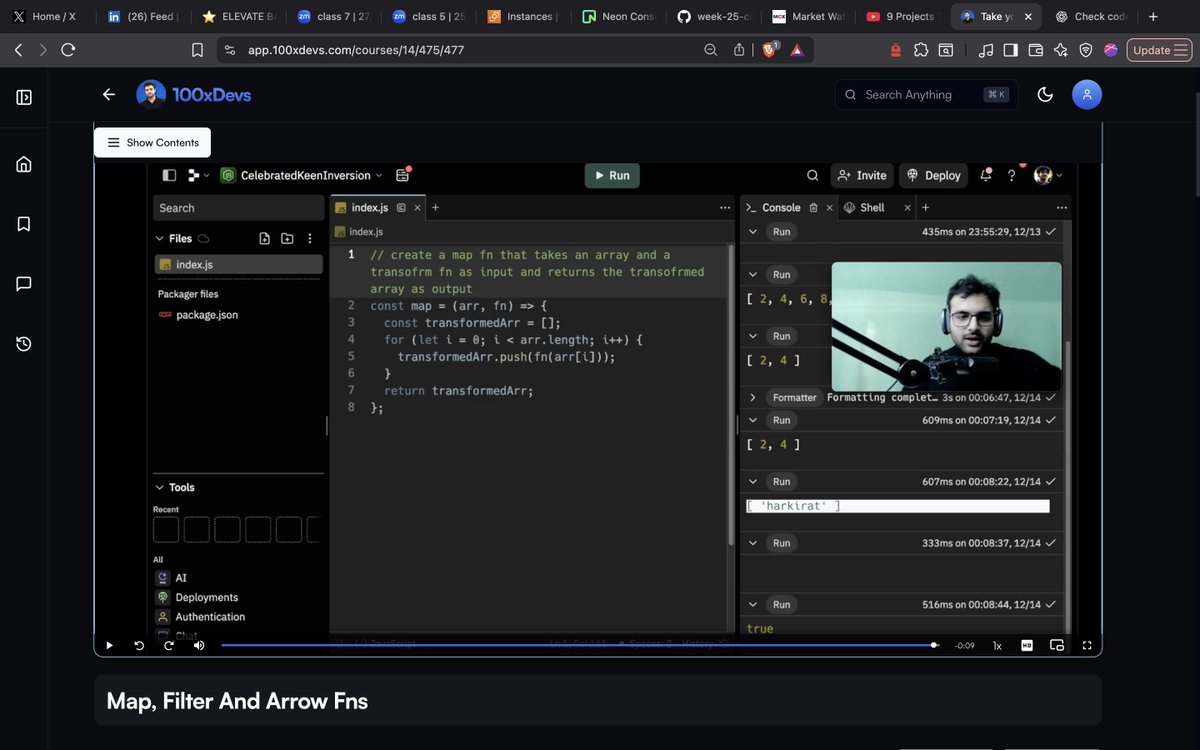The height and width of the screenshot is (750, 1200).
Task: Create a new folder with the new-folder icon
Action: [x=287, y=239]
